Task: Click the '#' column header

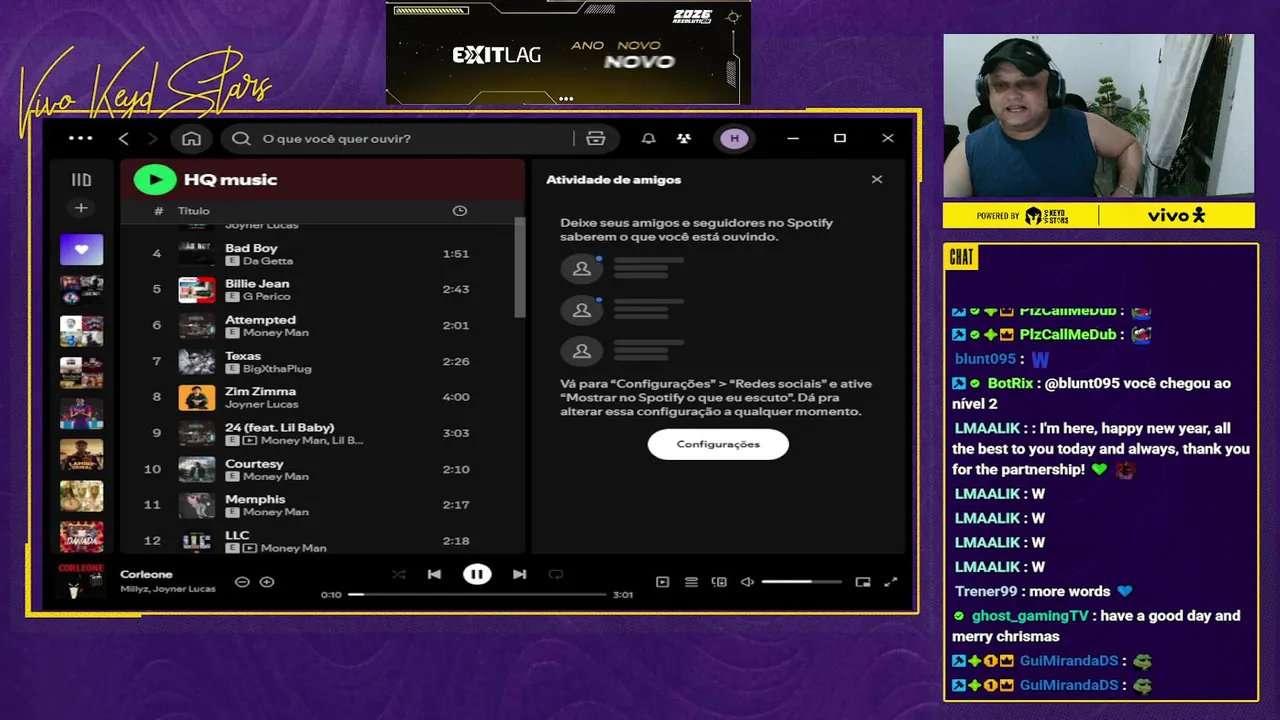Action: point(158,211)
